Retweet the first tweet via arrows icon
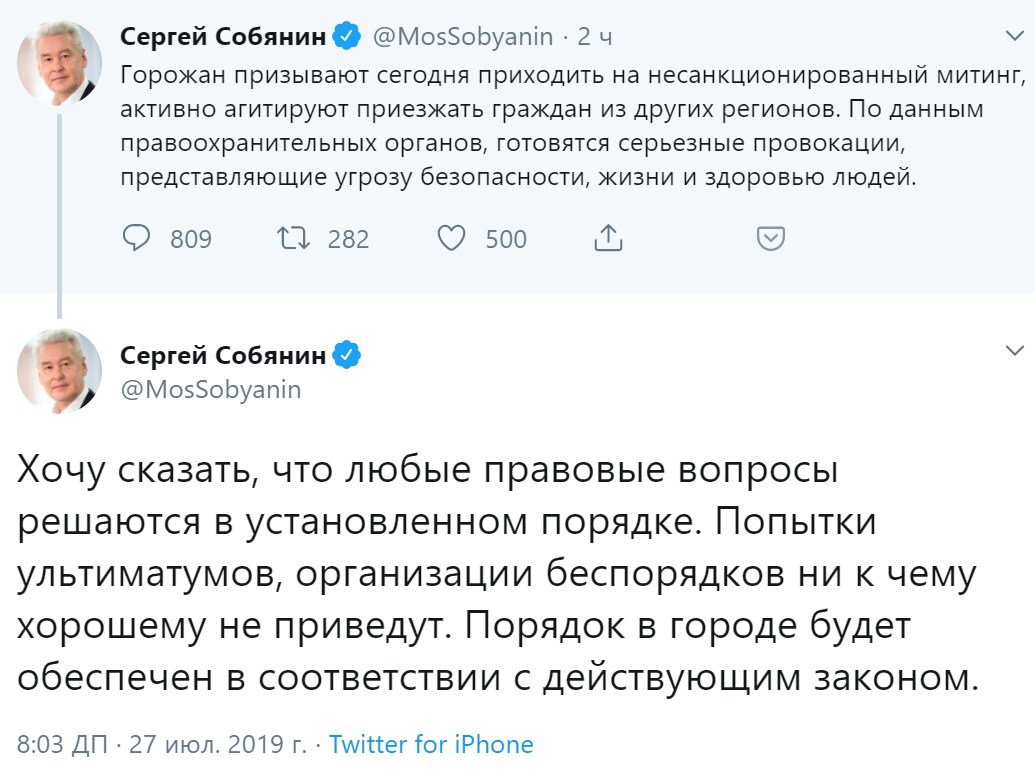The image size is (1035, 777). click(293, 238)
